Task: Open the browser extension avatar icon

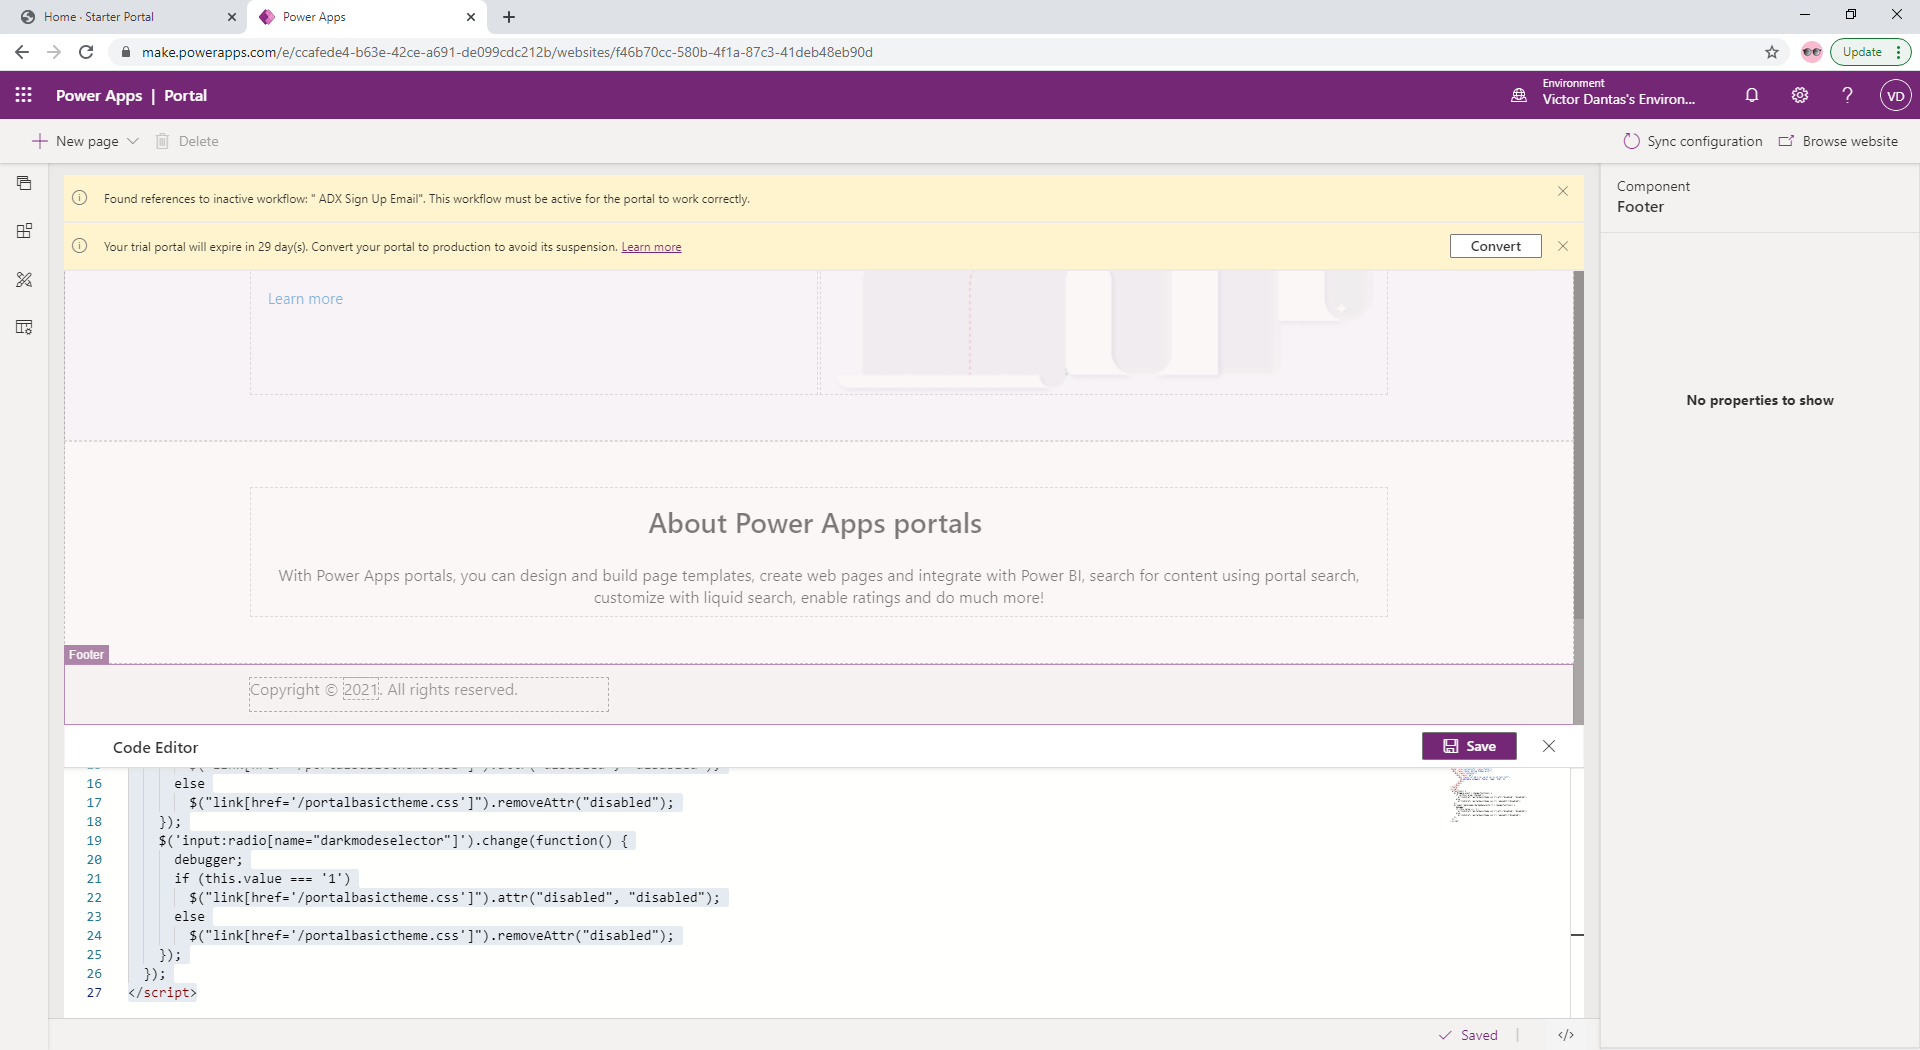Action: [1811, 52]
